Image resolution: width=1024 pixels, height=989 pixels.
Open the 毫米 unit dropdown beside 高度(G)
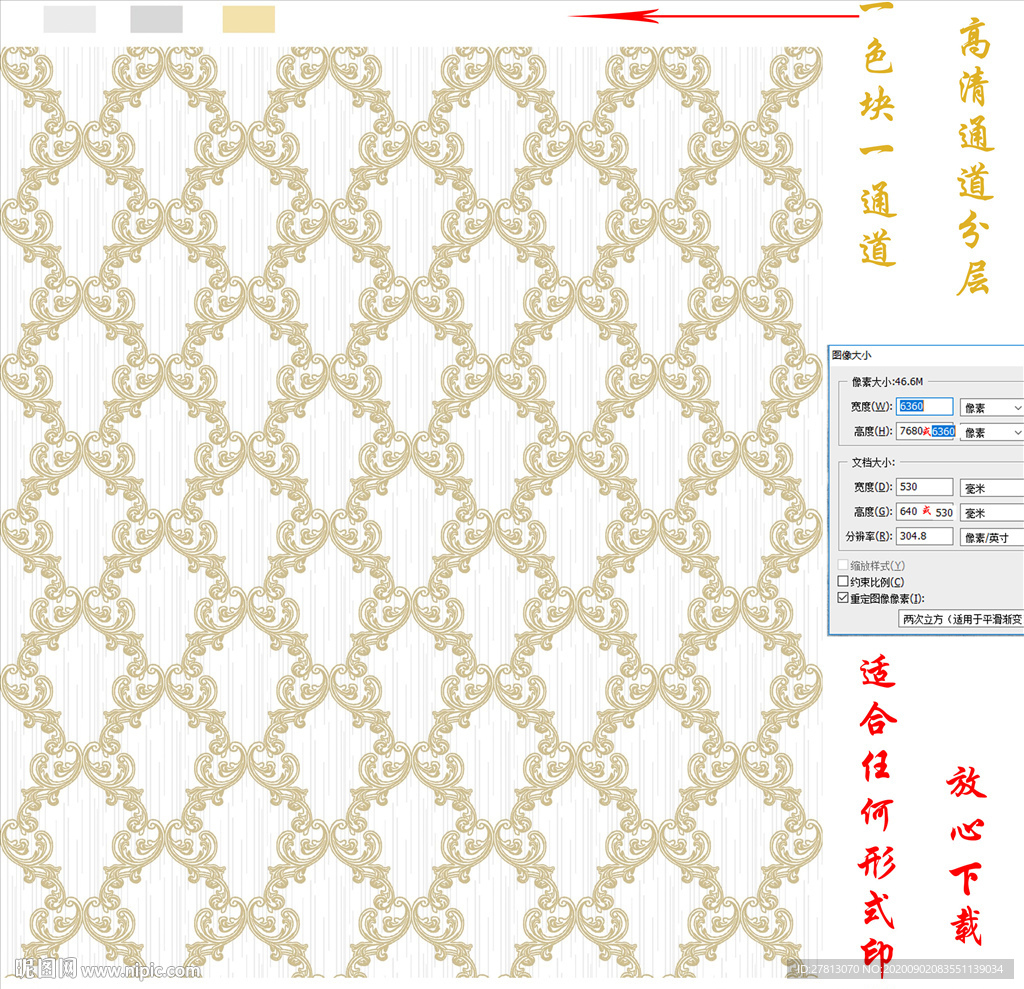[991, 513]
